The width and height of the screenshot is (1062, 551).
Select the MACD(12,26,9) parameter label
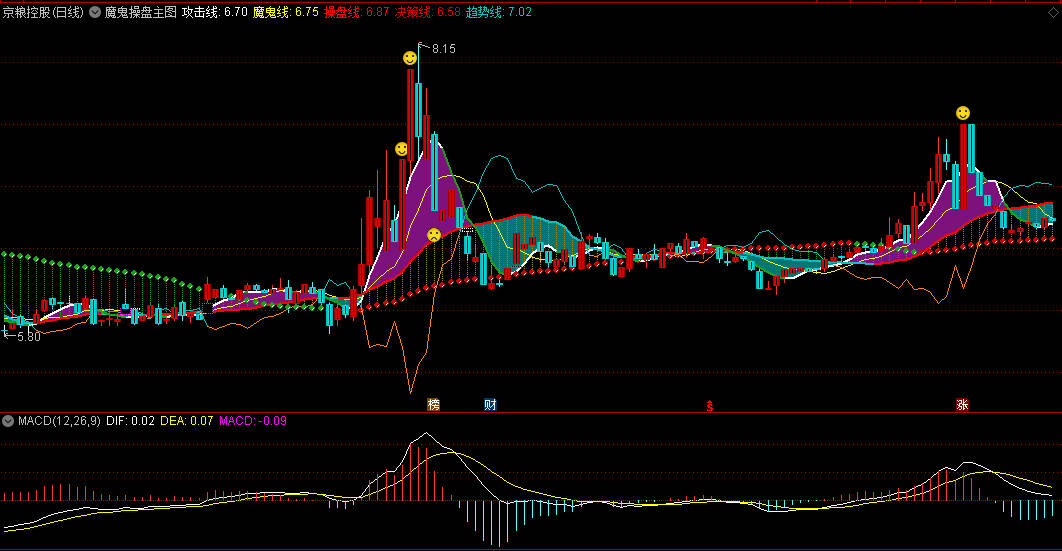59,421
